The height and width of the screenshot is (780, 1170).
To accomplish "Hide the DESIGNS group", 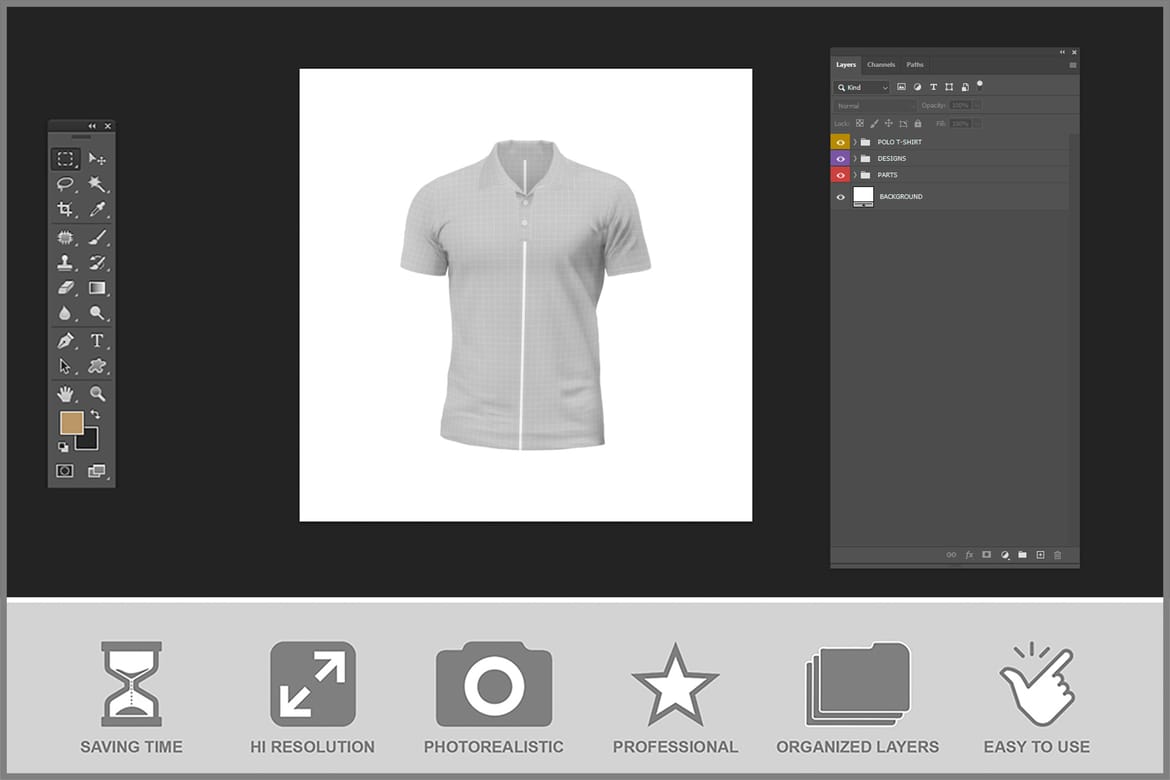I will point(840,158).
